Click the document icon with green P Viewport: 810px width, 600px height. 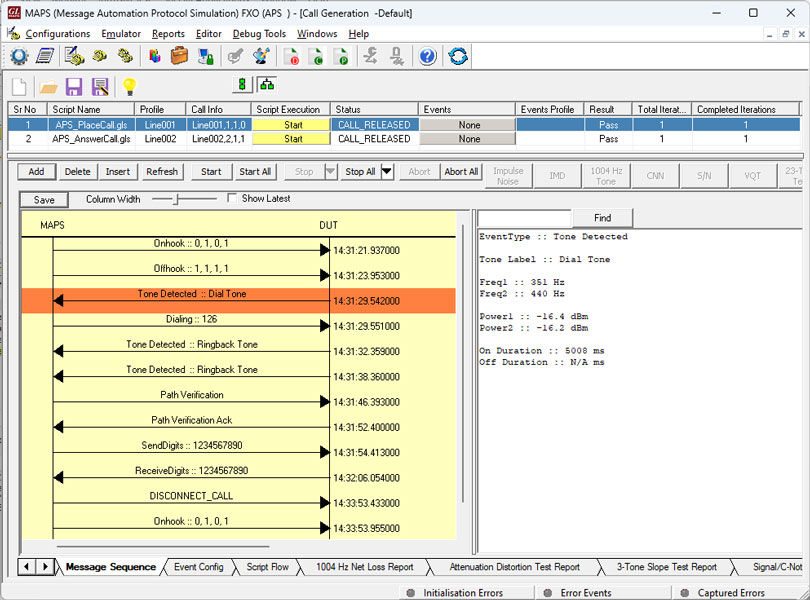(x=340, y=56)
